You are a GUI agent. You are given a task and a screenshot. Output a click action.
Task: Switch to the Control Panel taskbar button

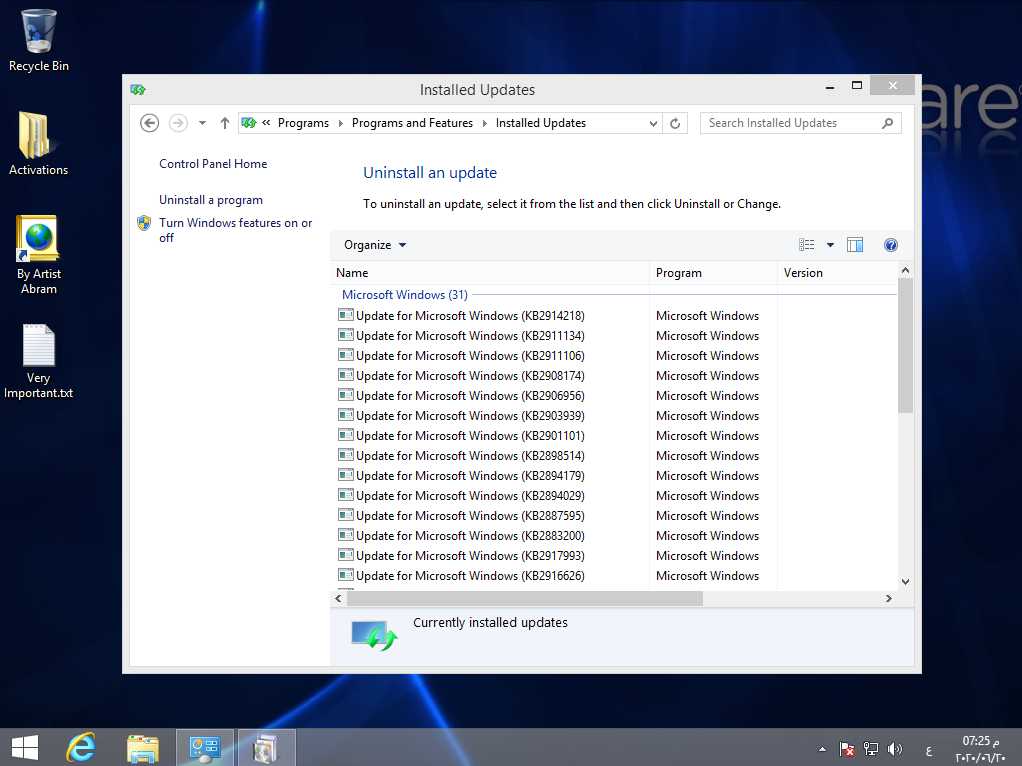click(x=205, y=748)
